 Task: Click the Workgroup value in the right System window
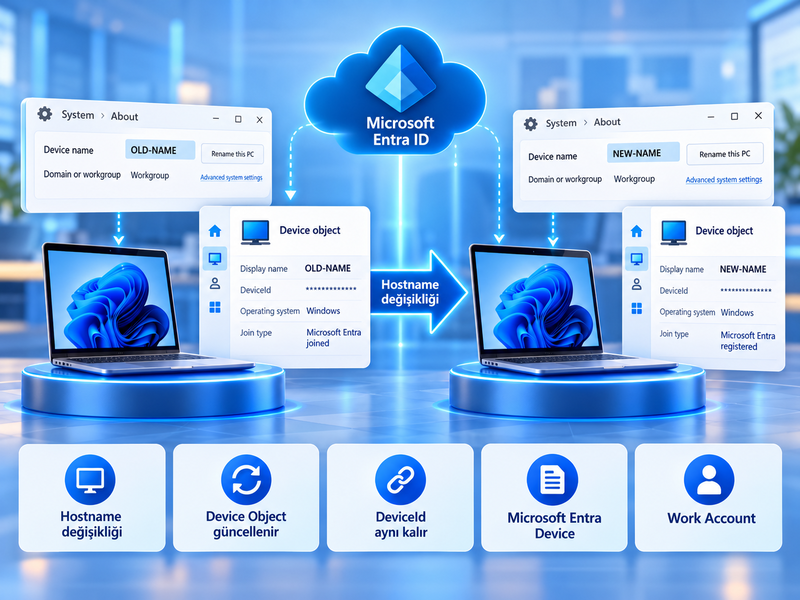coord(634,179)
